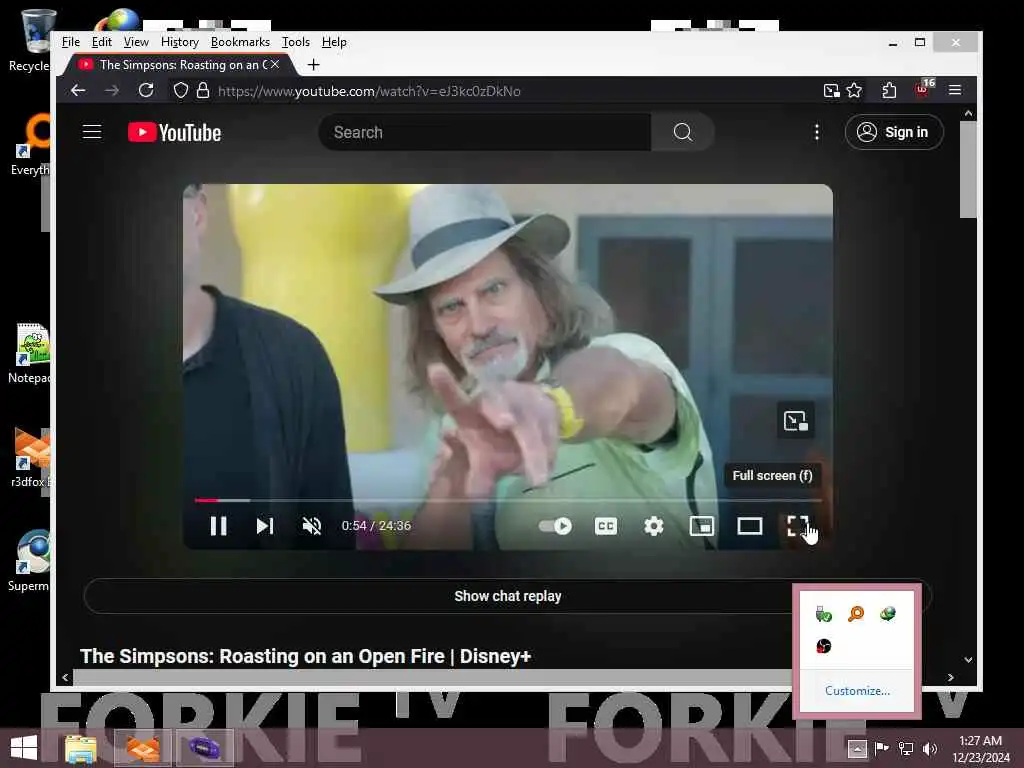Click the search magnifier button
This screenshot has width=1024, height=768.
pyautogui.click(x=682, y=132)
